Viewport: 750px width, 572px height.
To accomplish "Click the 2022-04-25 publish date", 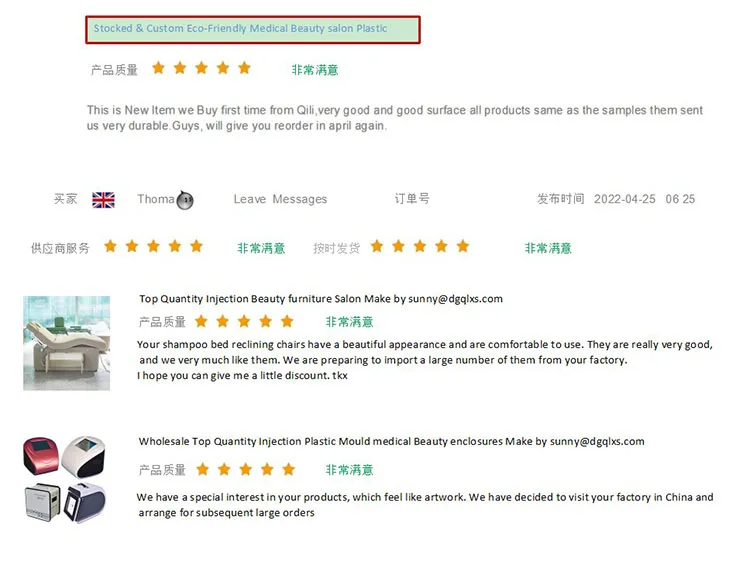I will tap(625, 199).
